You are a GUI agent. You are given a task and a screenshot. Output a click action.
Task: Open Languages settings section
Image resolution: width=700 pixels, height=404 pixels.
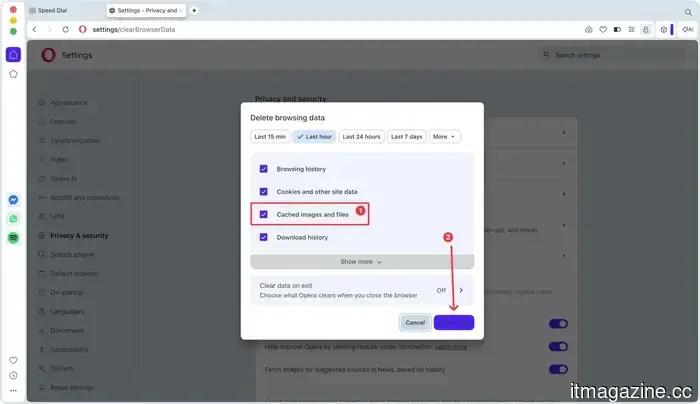[67, 311]
